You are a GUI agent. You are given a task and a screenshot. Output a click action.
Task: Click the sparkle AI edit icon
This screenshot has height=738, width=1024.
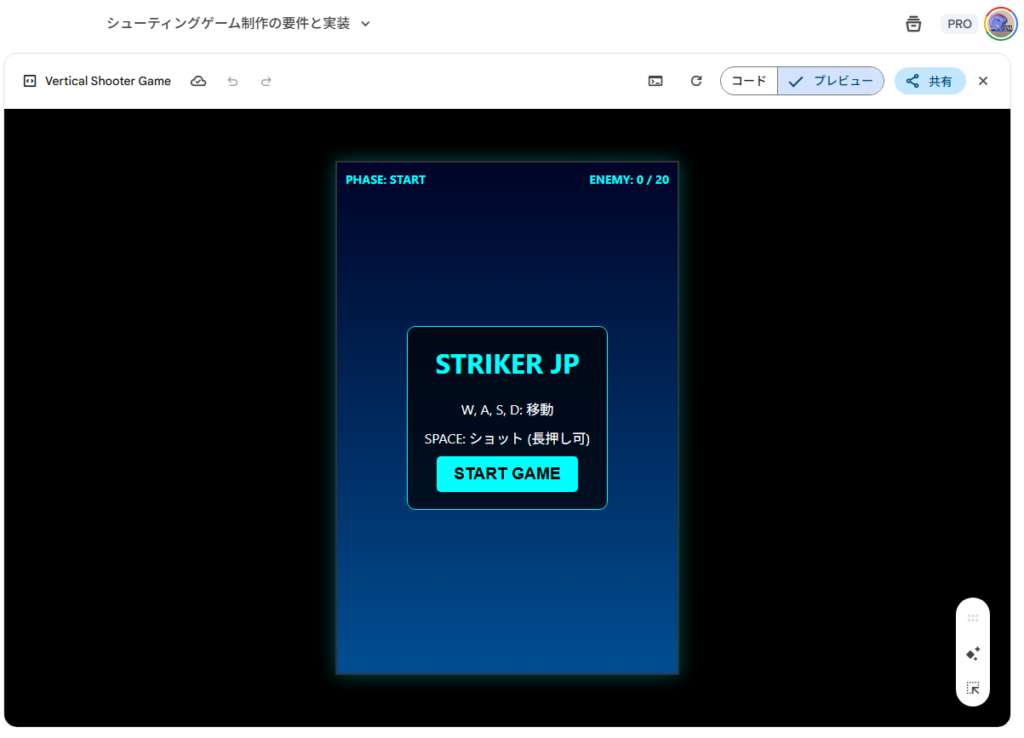[973, 653]
